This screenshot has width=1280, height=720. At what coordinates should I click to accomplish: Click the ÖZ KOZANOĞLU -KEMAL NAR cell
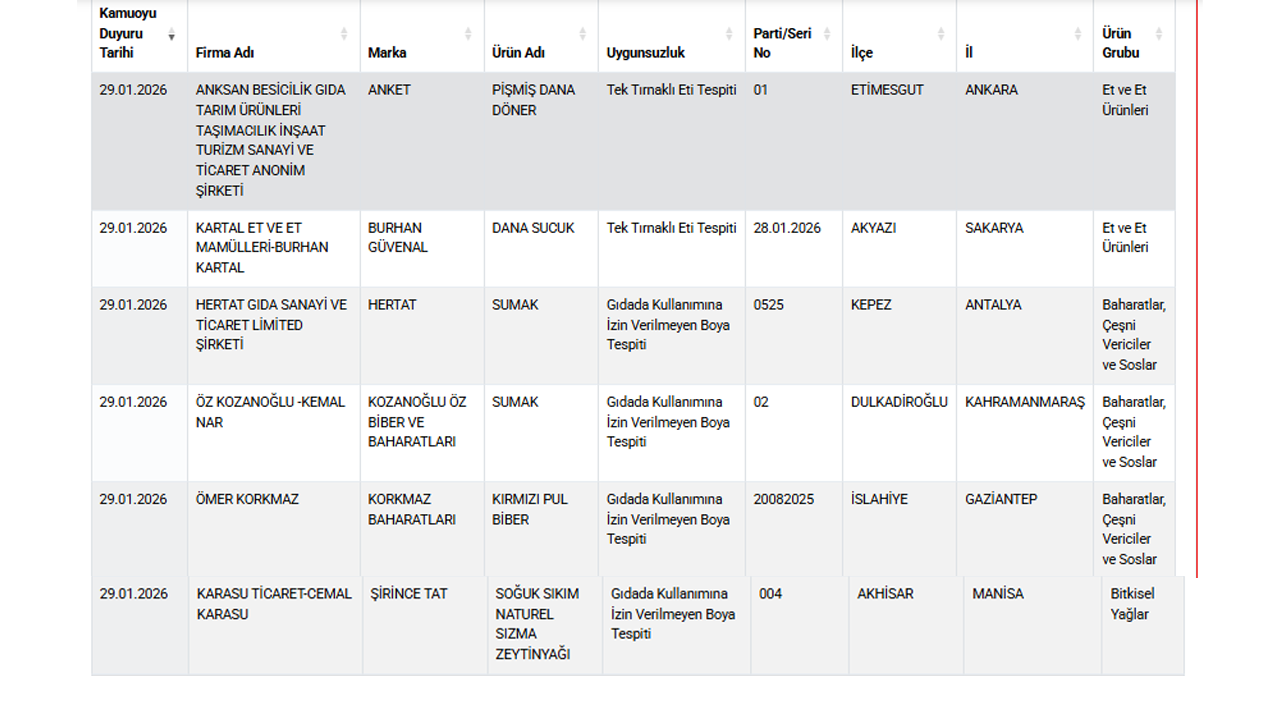pyautogui.click(x=270, y=412)
